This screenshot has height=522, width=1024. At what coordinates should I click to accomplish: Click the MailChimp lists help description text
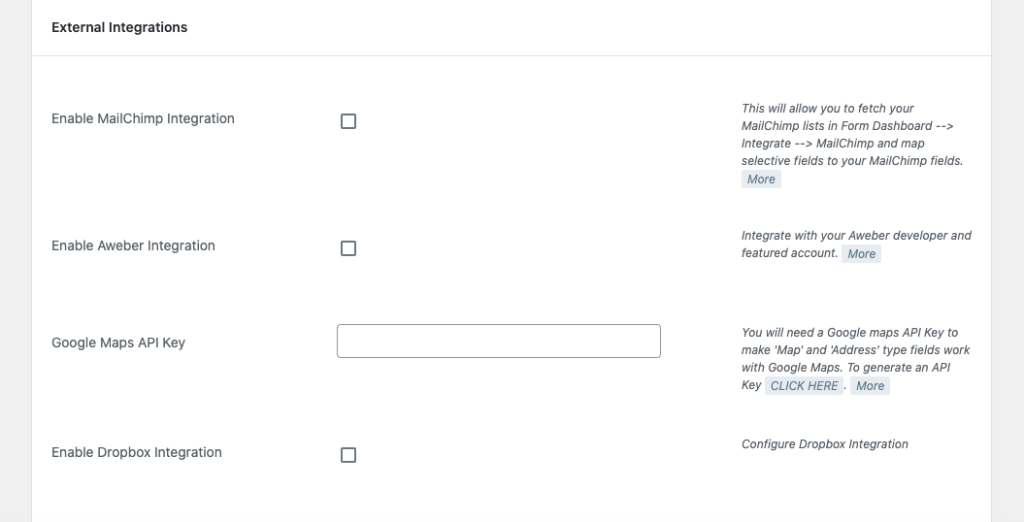(x=850, y=135)
